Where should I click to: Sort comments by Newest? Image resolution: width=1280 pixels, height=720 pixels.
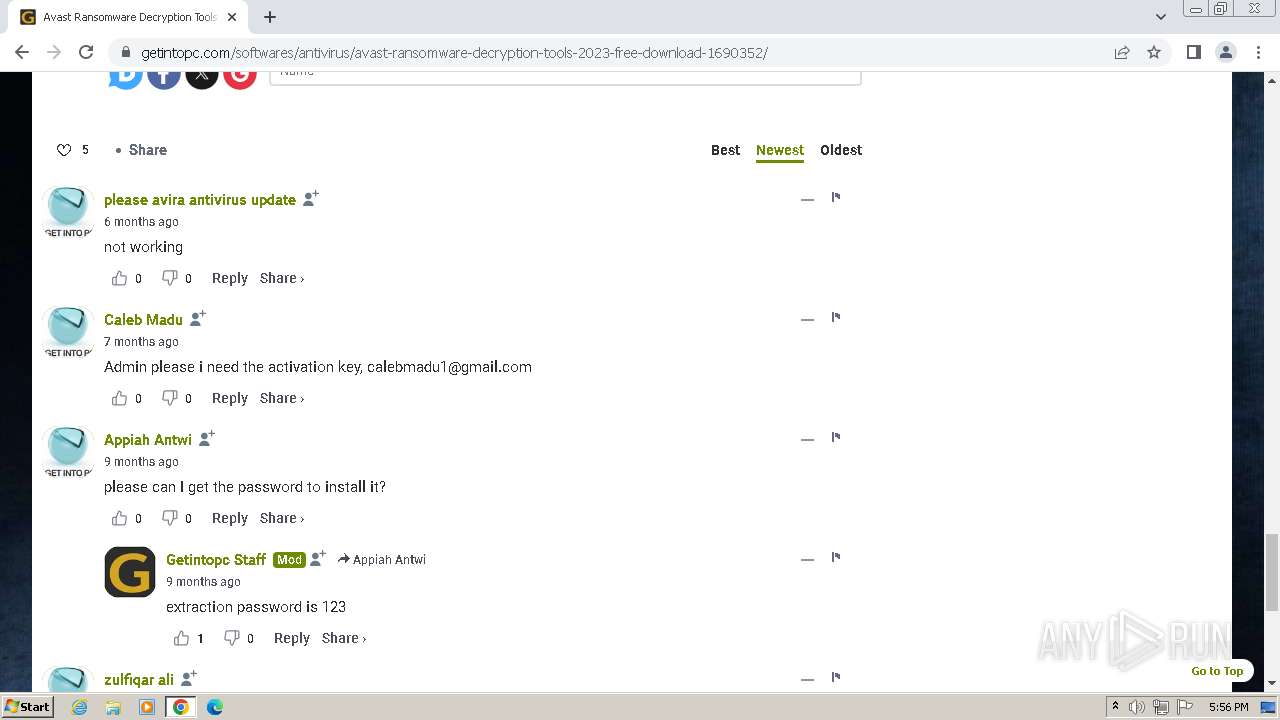pyautogui.click(x=780, y=150)
